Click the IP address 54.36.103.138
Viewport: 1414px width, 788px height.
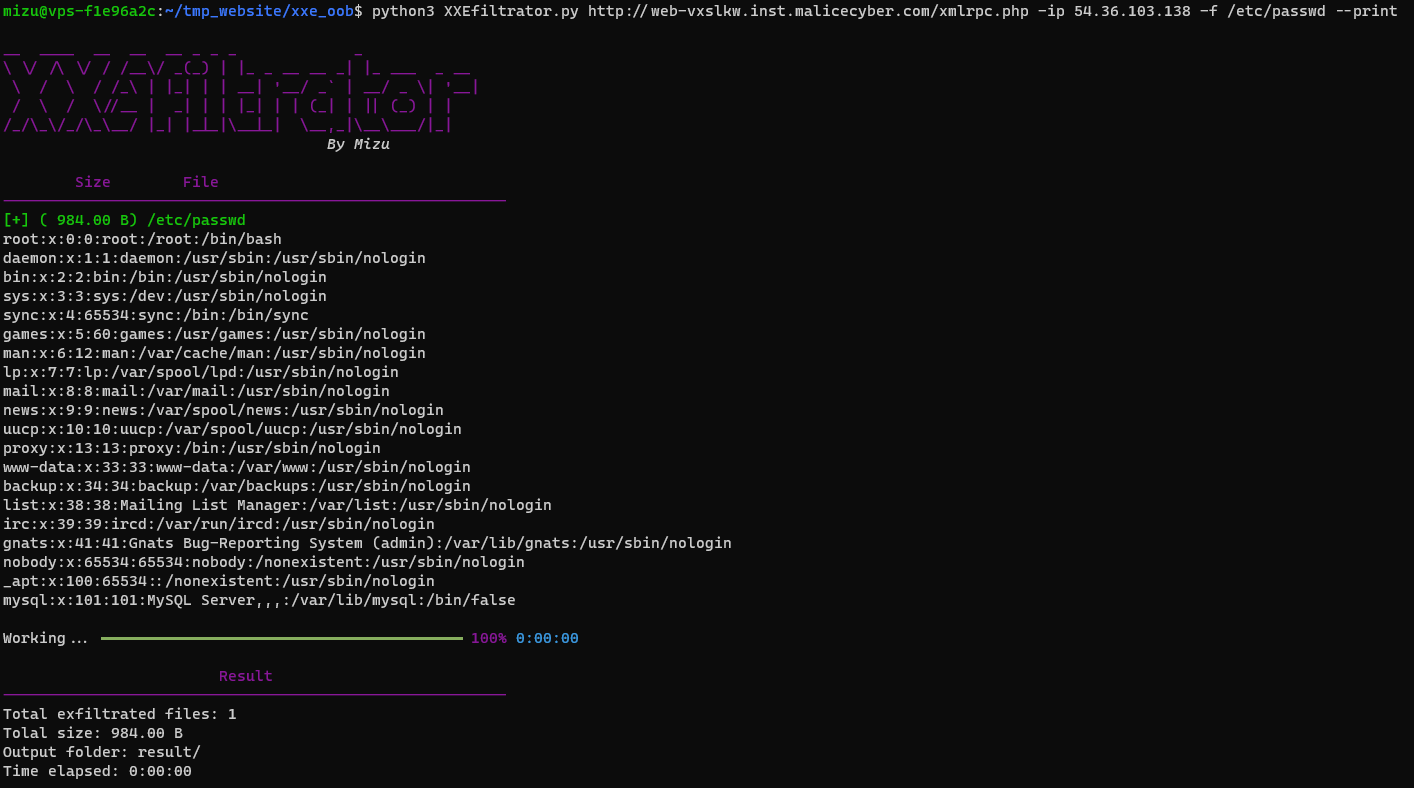(1132, 11)
